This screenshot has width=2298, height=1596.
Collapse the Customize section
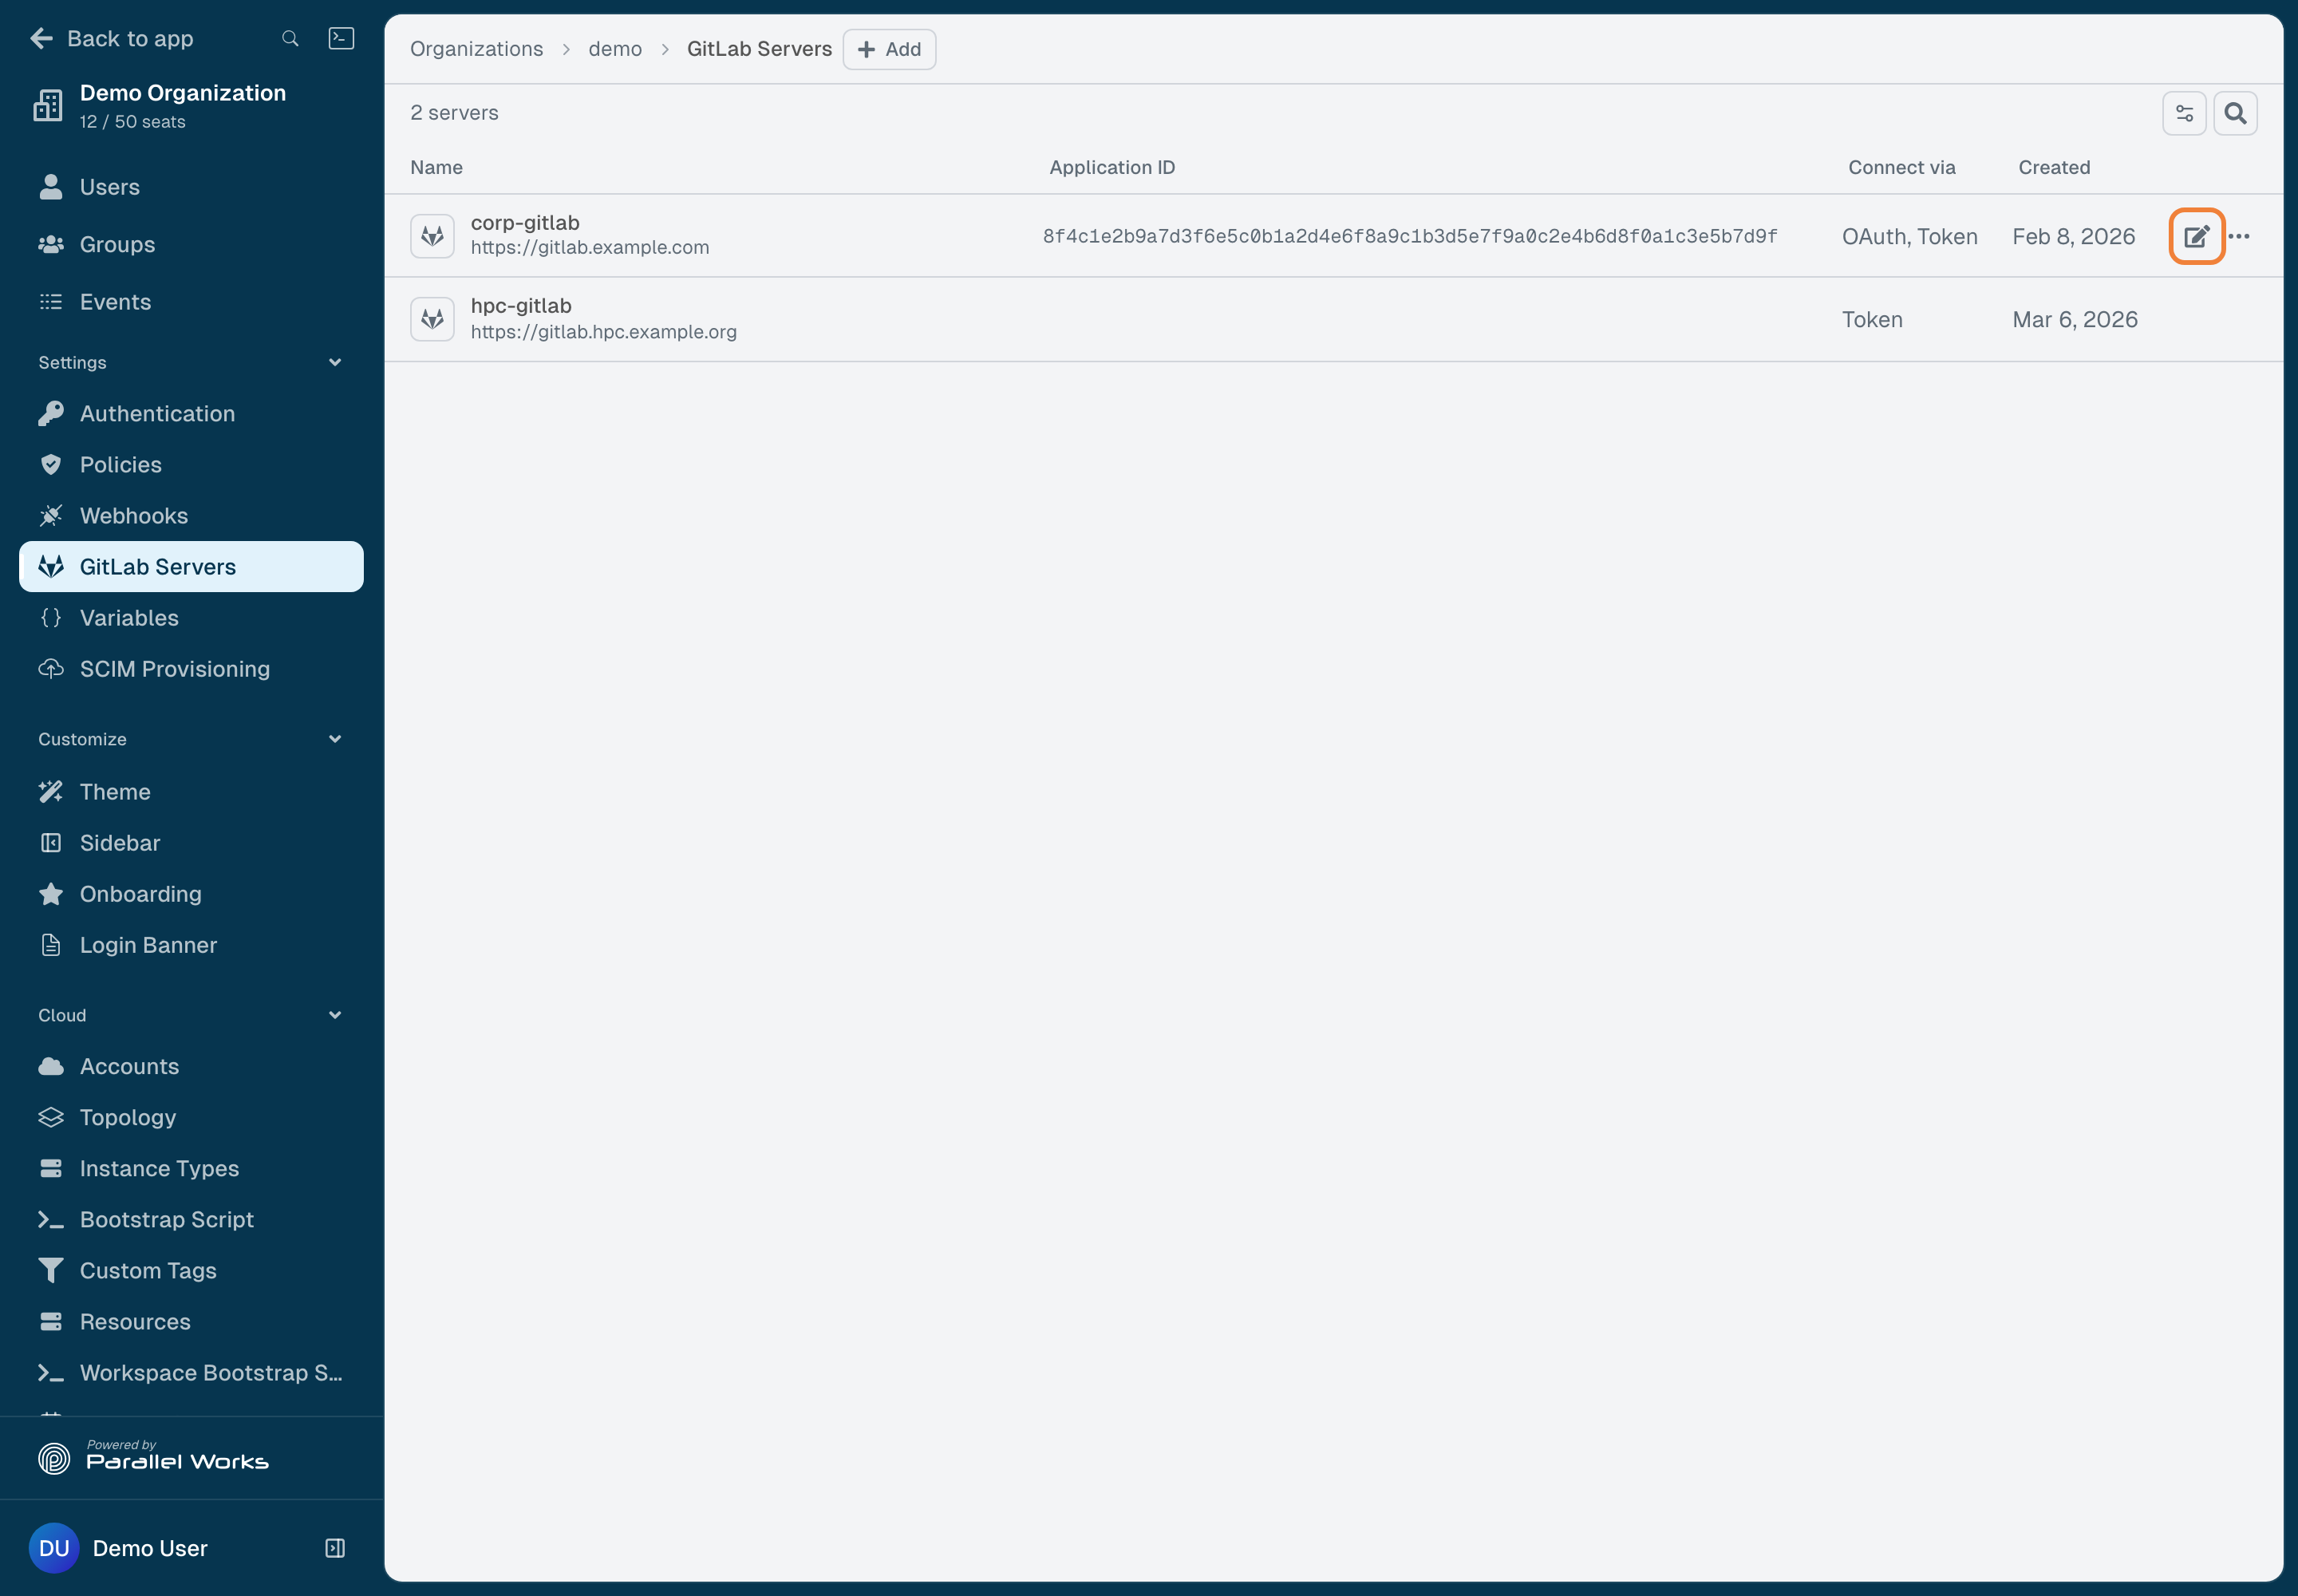click(335, 739)
